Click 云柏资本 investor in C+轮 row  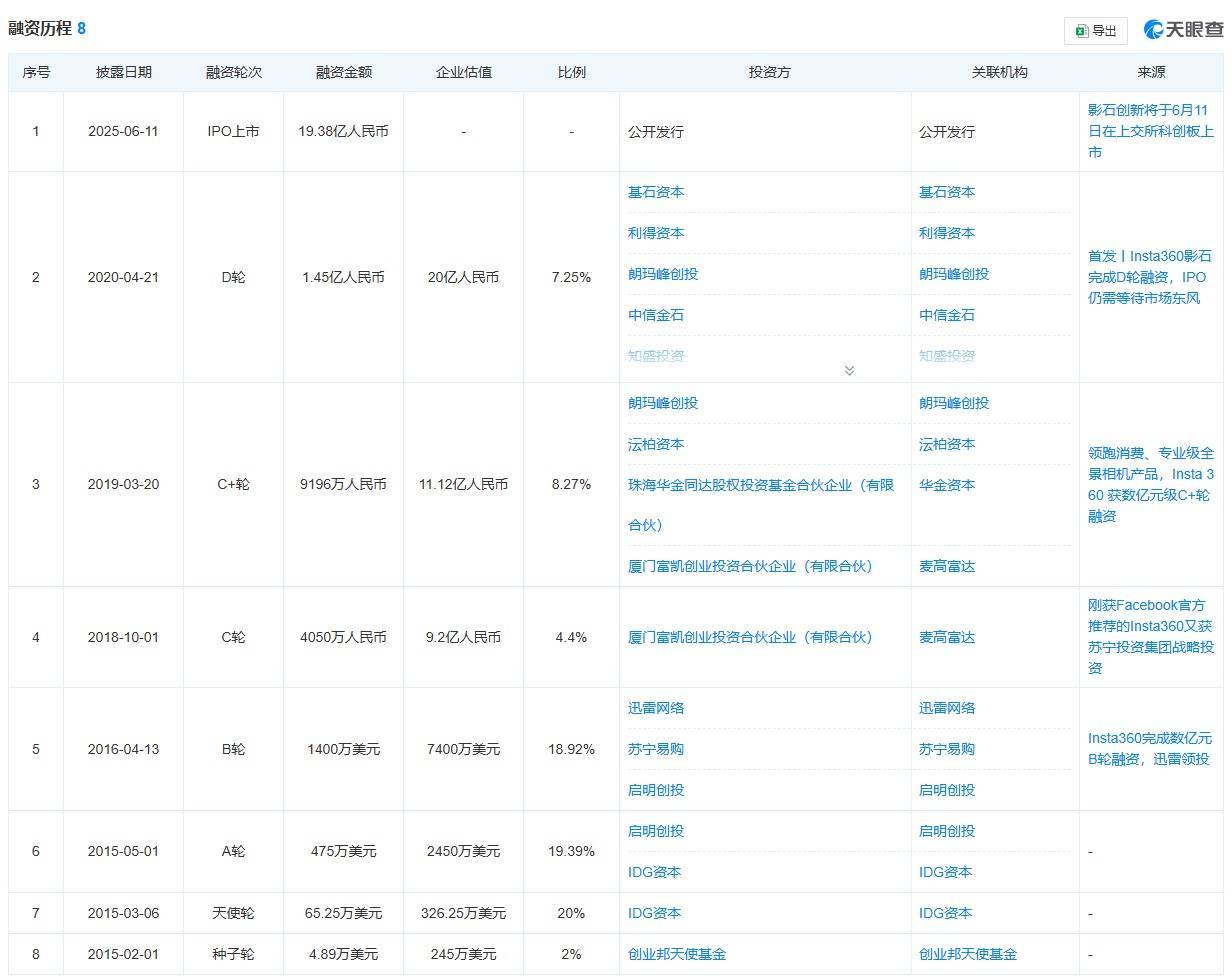pos(656,444)
